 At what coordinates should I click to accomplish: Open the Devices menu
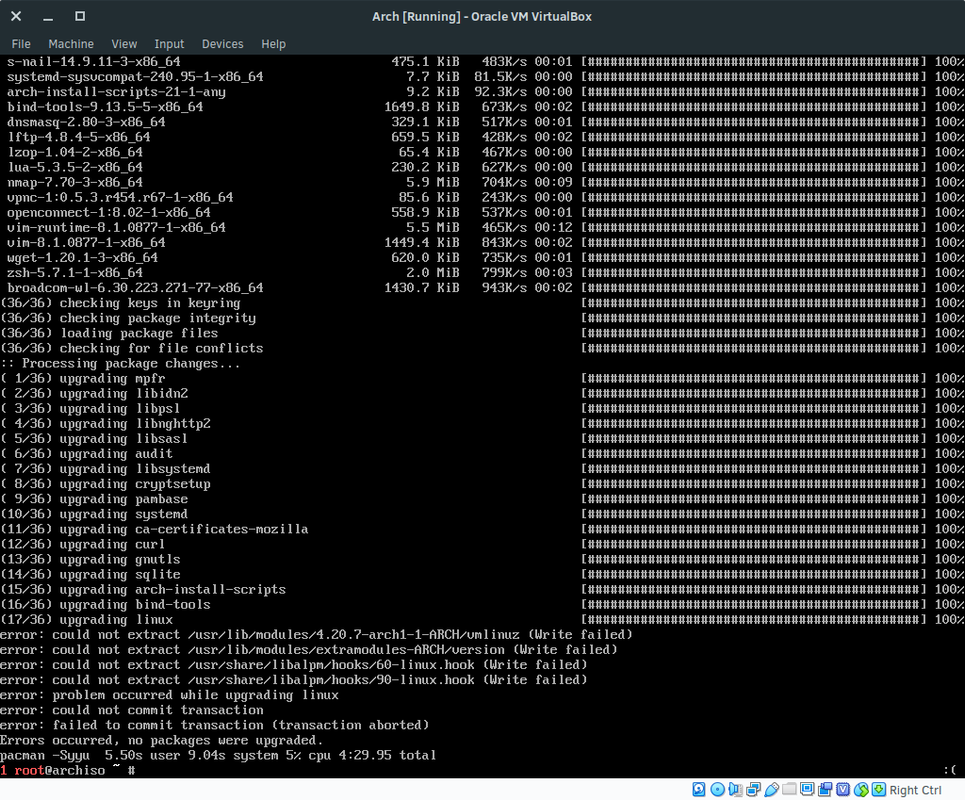coord(222,44)
